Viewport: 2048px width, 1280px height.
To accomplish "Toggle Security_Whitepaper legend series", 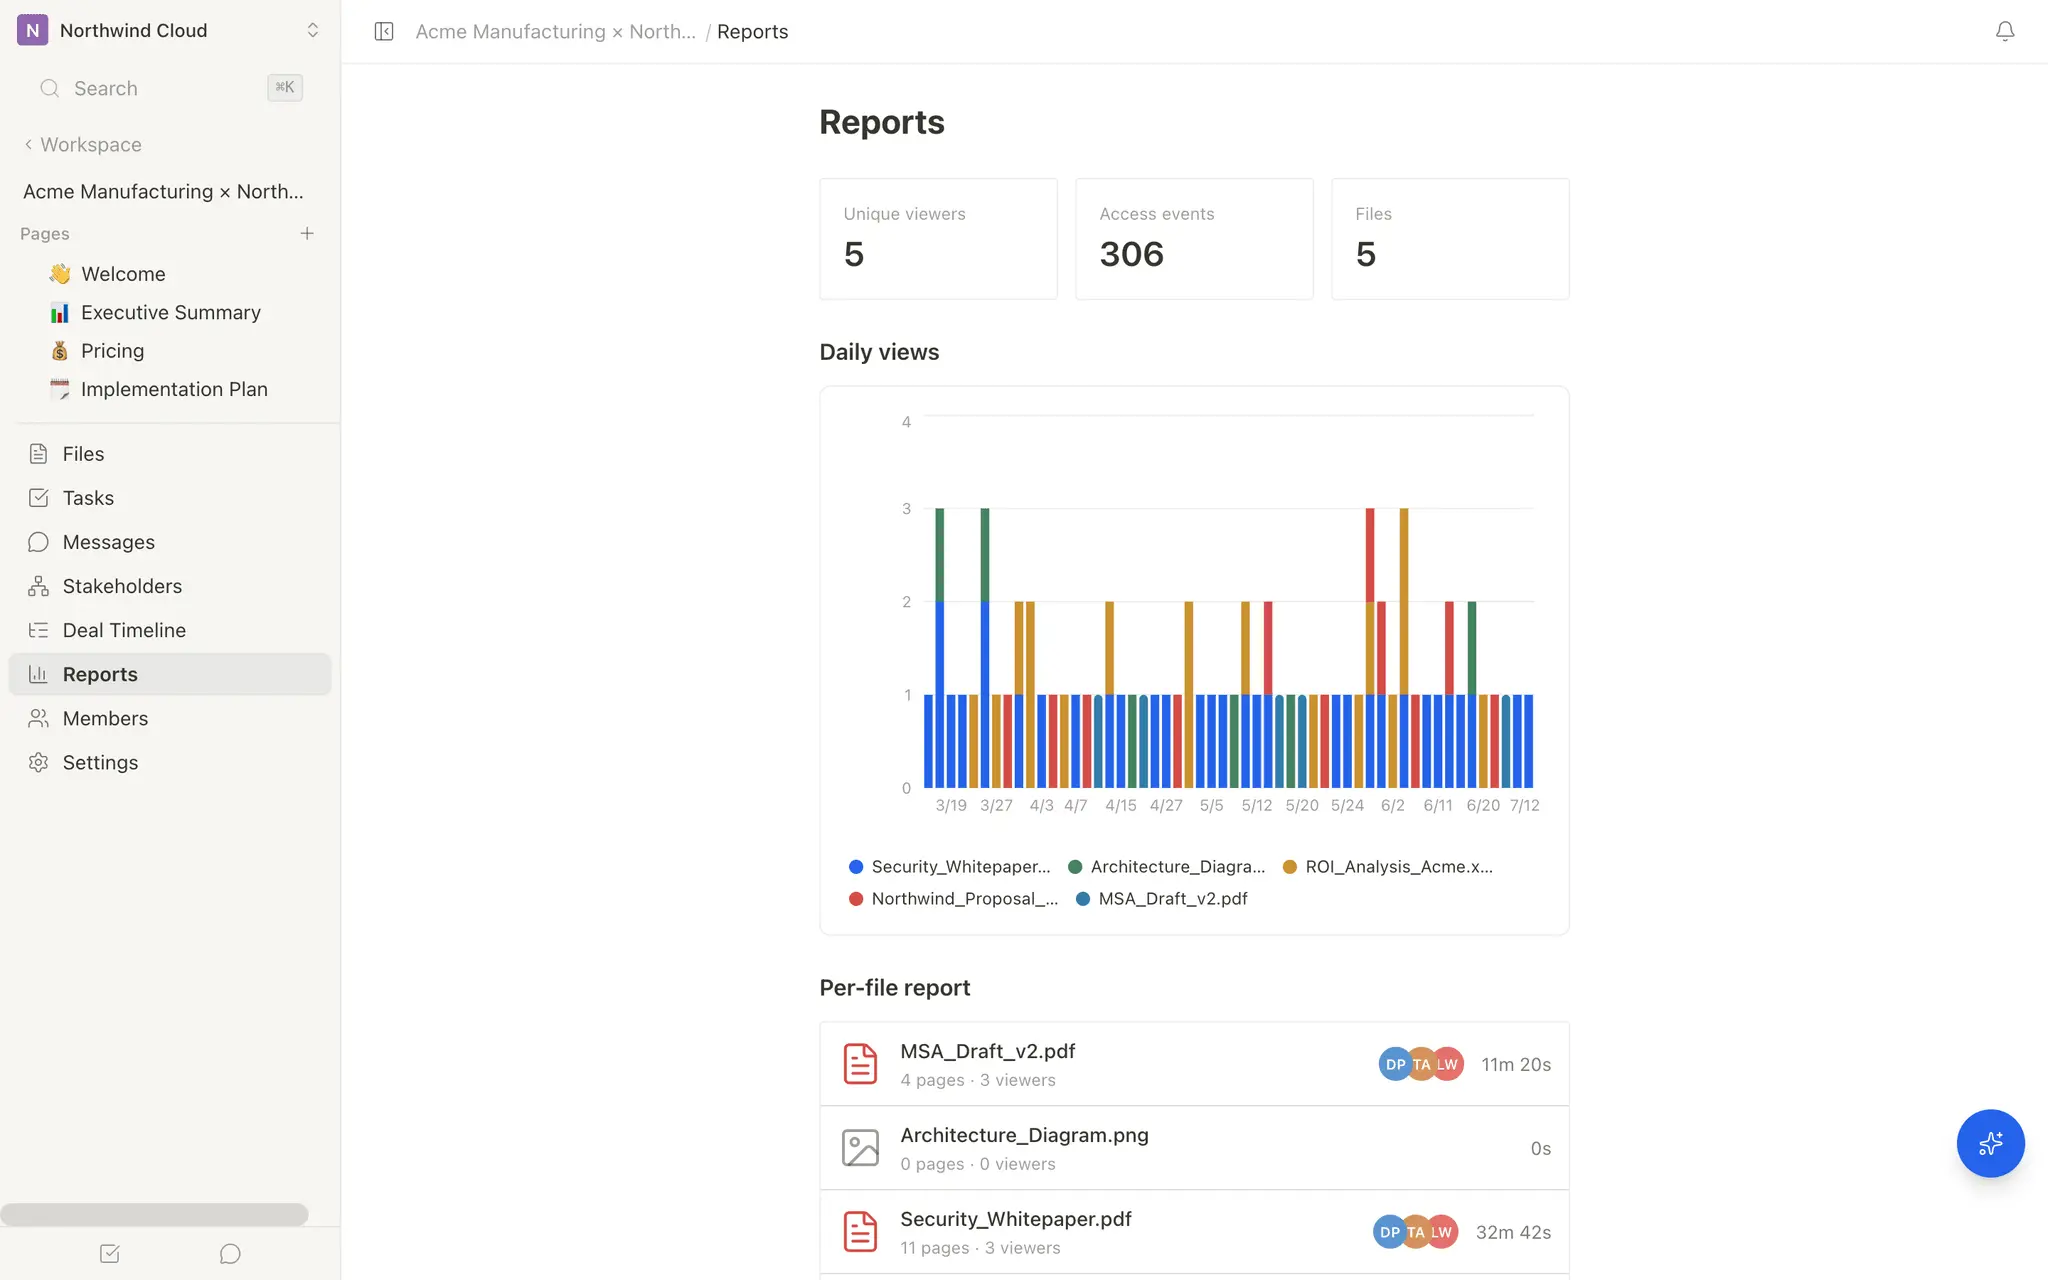I will (x=950, y=867).
